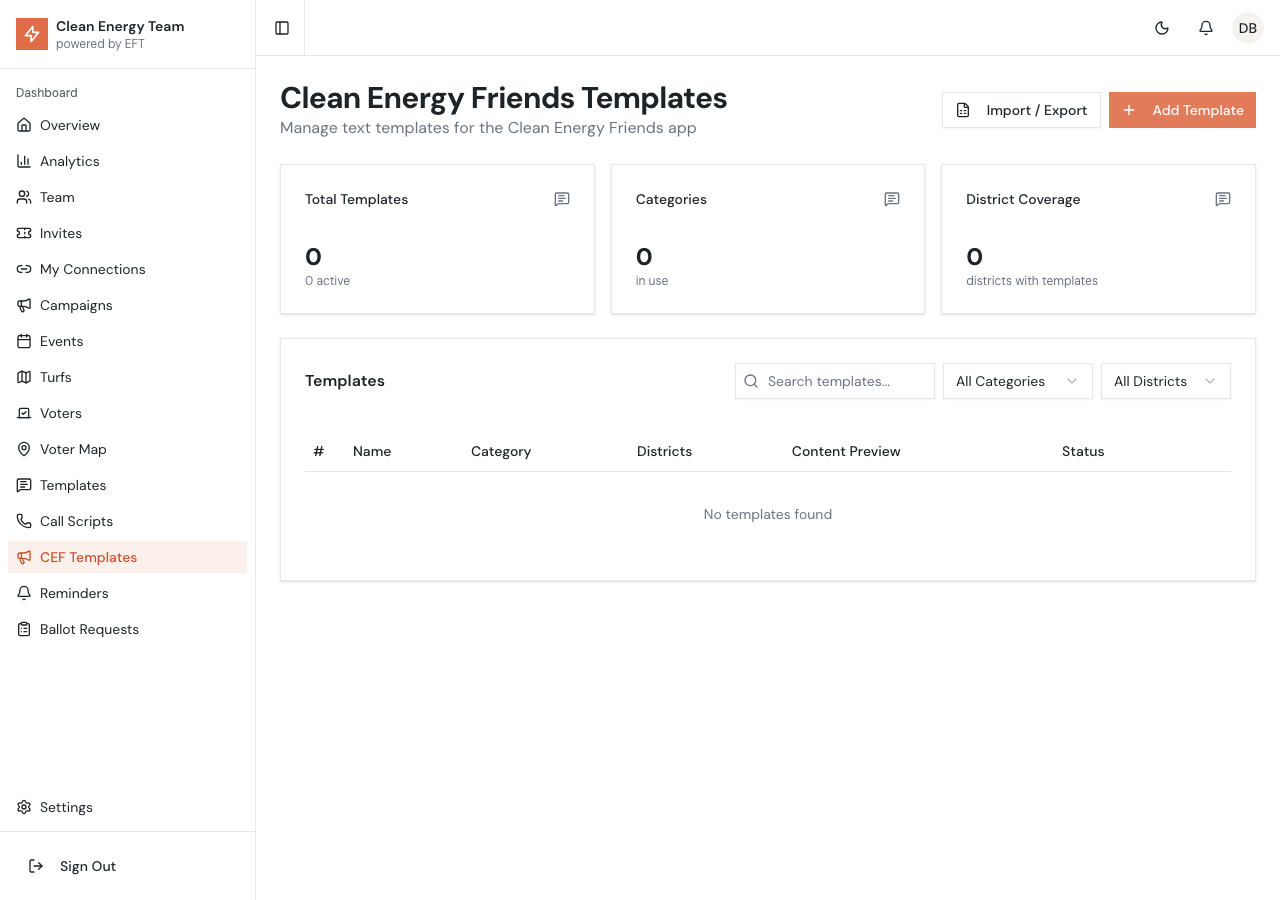Open the Analytics dashboard icon
This screenshot has width=1280, height=900.
click(x=24, y=161)
